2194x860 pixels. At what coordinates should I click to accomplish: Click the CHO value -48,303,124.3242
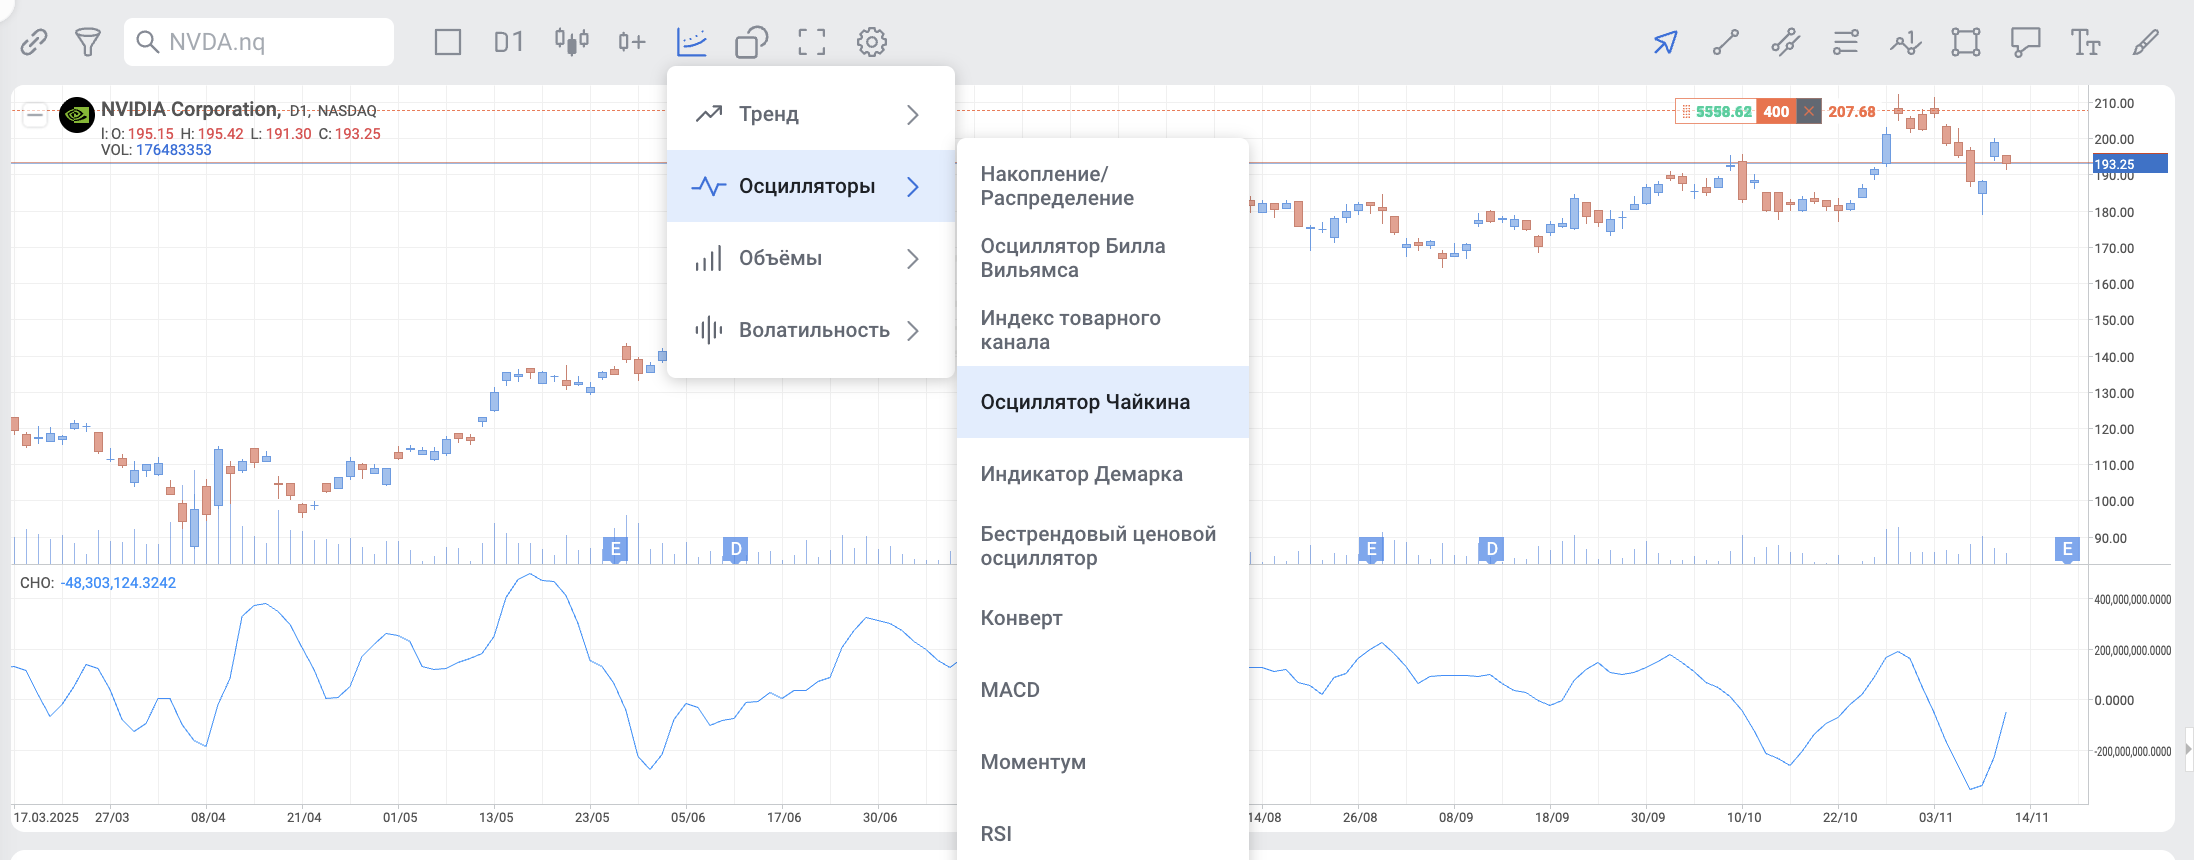coord(118,583)
